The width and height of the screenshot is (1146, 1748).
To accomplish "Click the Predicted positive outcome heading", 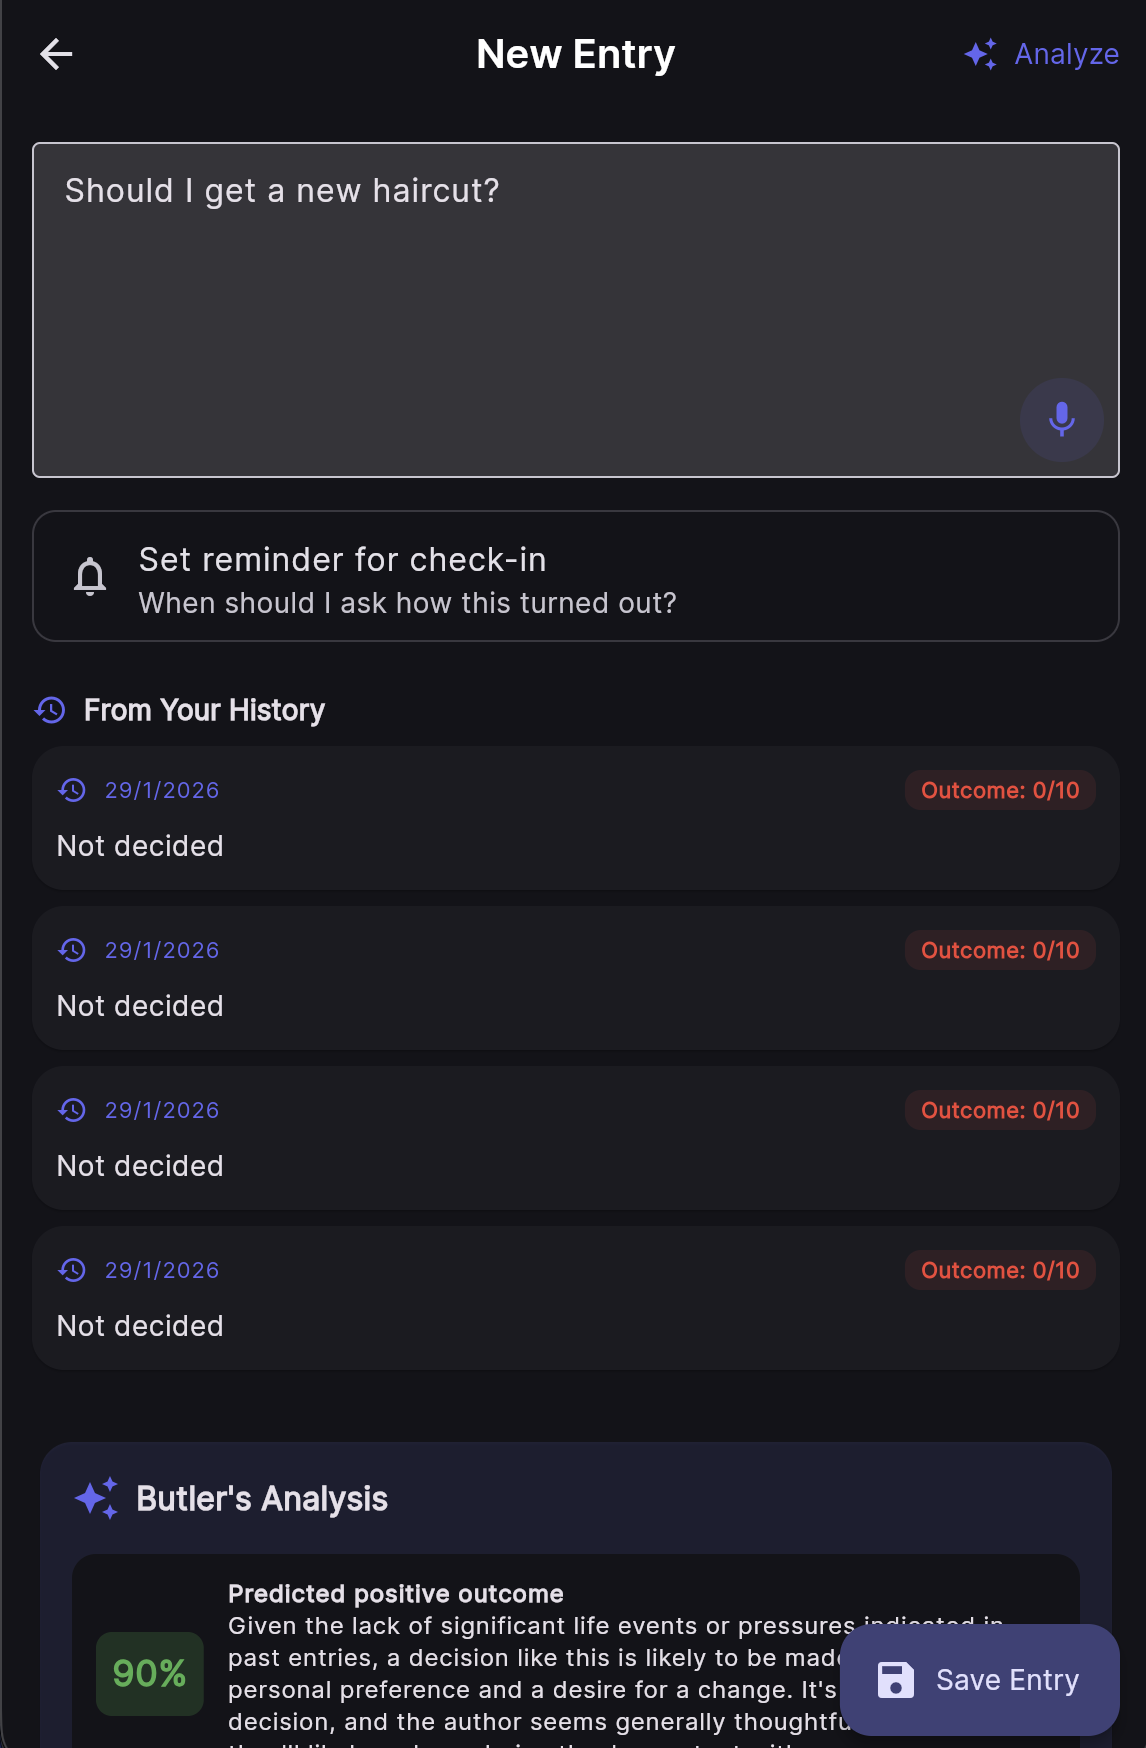I will (x=396, y=1593).
